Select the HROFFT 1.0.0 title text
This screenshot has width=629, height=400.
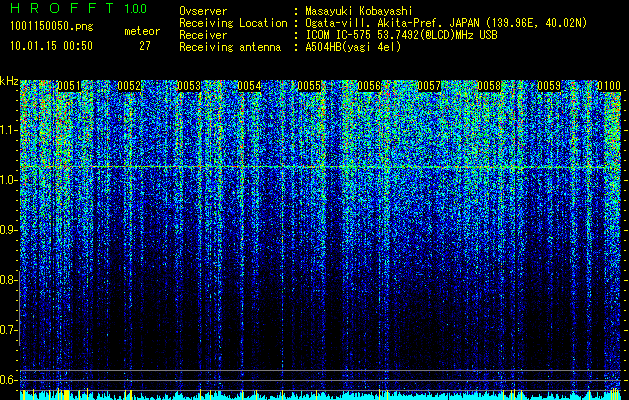[x=79, y=8]
